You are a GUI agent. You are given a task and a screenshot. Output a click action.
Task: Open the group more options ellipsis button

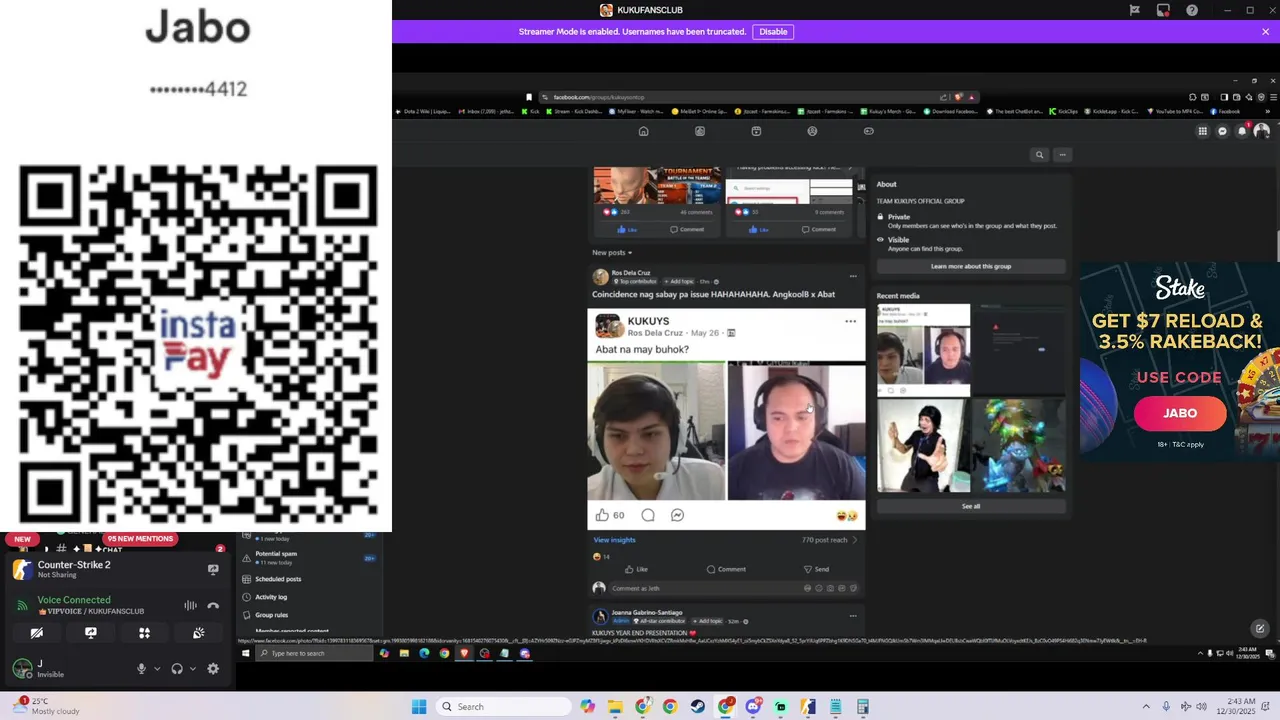pyautogui.click(x=1062, y=155)
